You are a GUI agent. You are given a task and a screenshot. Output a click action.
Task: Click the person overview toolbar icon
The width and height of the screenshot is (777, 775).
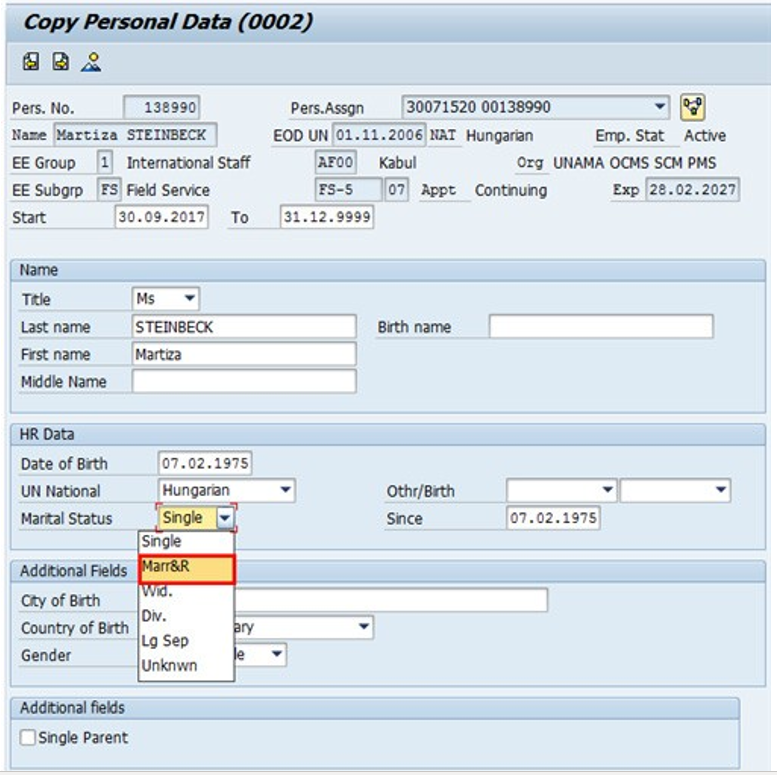click(x=91, y=62)
